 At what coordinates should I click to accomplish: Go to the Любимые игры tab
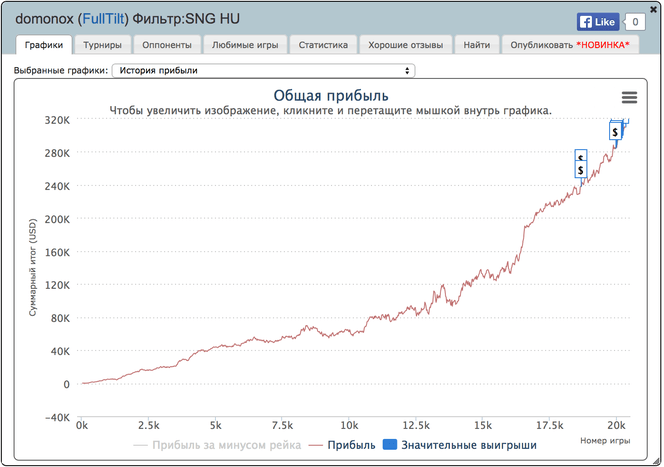pos(245,45)
